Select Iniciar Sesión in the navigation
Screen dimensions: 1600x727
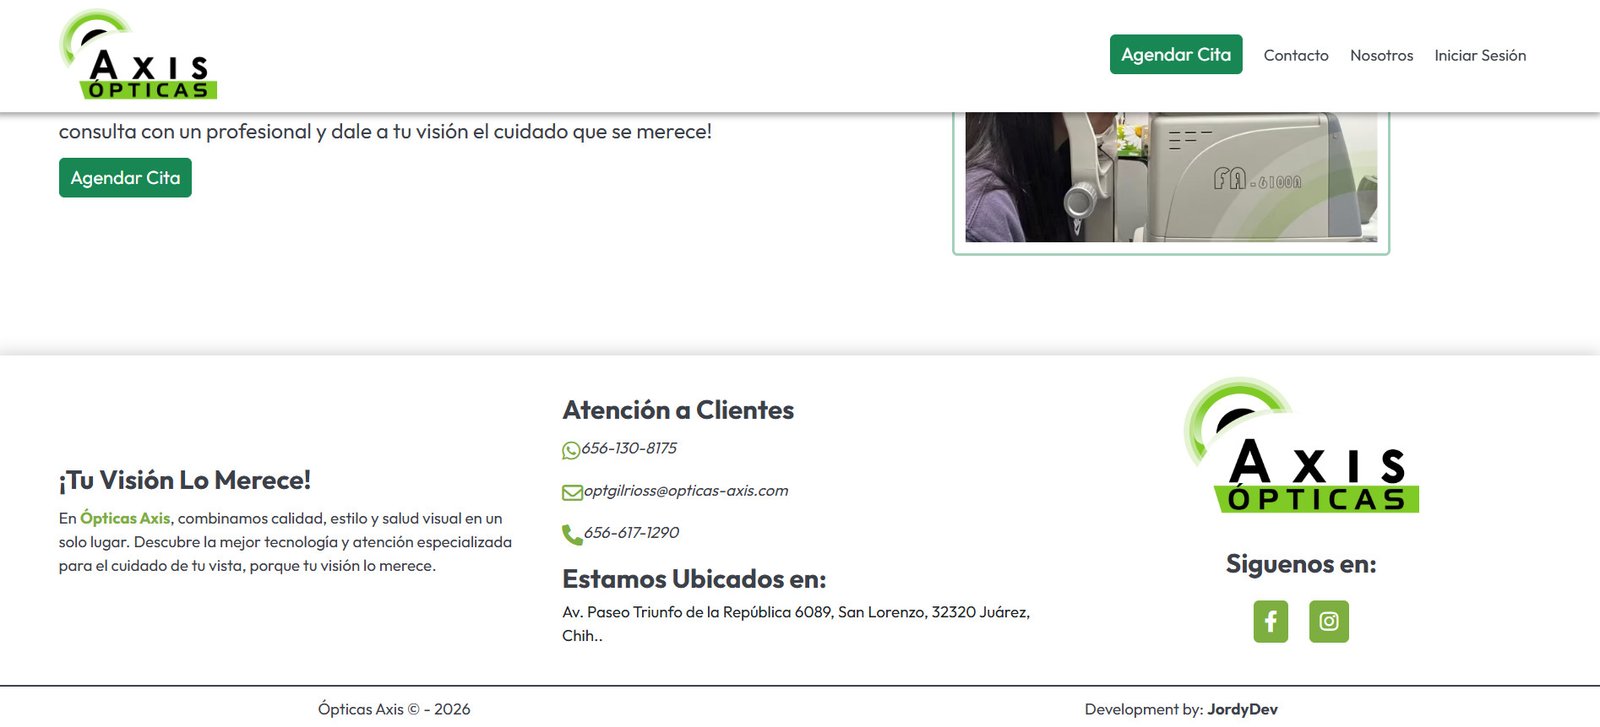1479,56
